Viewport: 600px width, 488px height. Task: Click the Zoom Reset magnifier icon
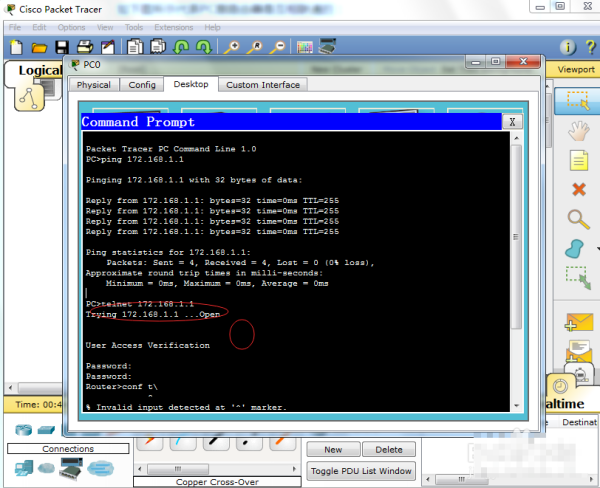tap(254, 47)
